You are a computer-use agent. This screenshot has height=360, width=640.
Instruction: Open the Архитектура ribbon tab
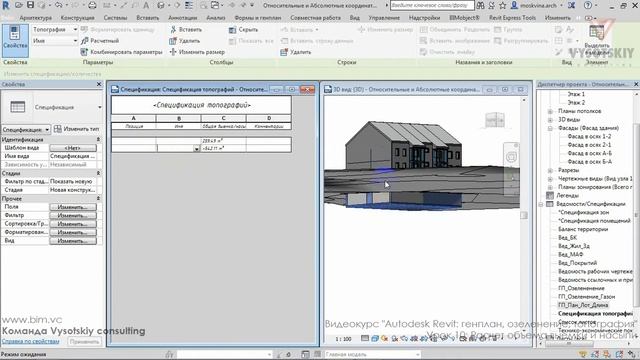coord(36,18)
